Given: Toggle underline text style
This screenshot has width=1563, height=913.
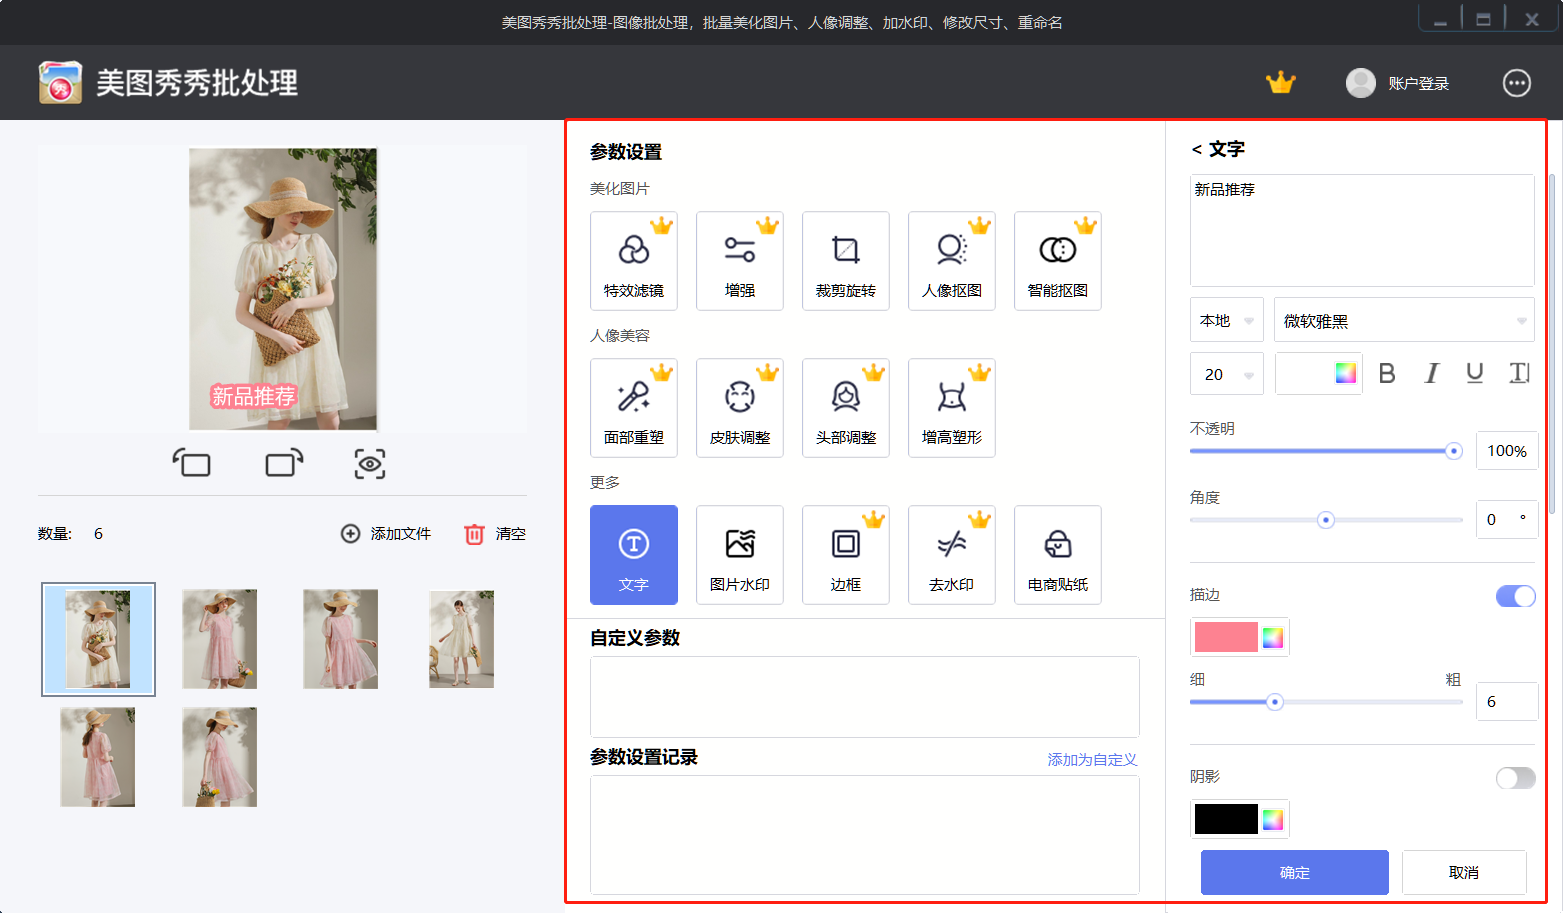Looking at the screenshot, I should (1474, 374).
